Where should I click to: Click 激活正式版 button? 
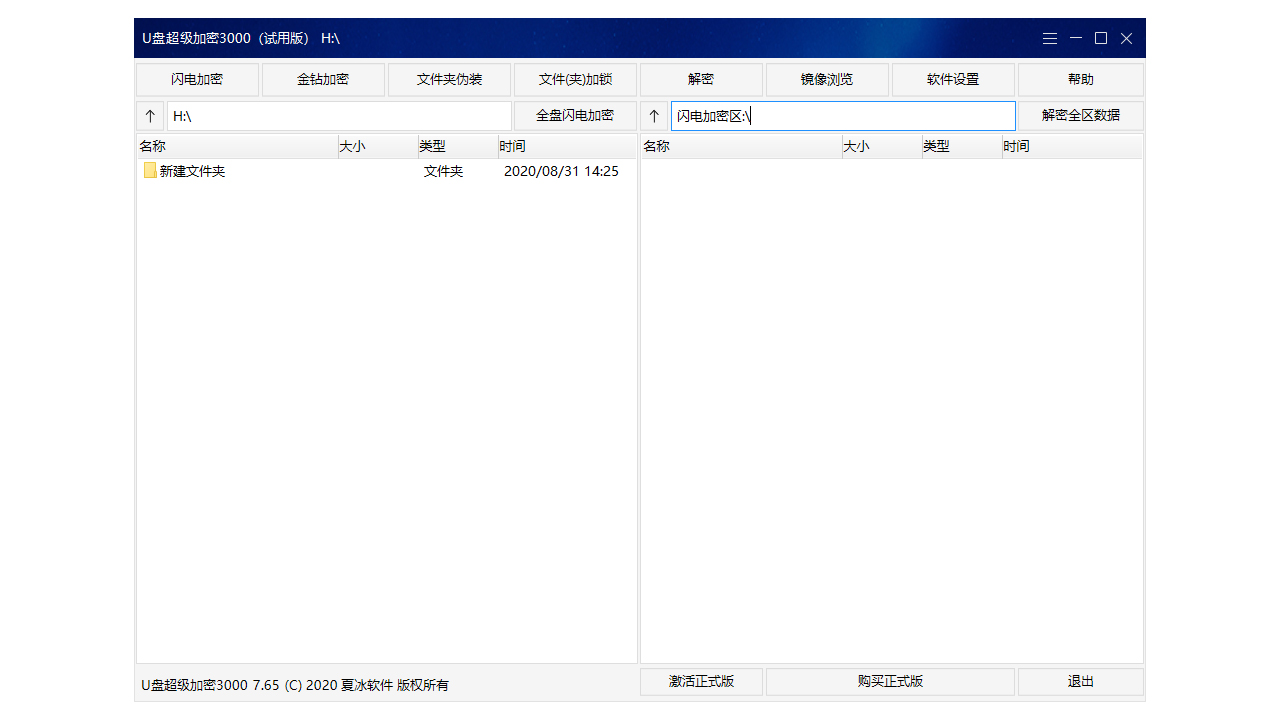pos(701,682)
